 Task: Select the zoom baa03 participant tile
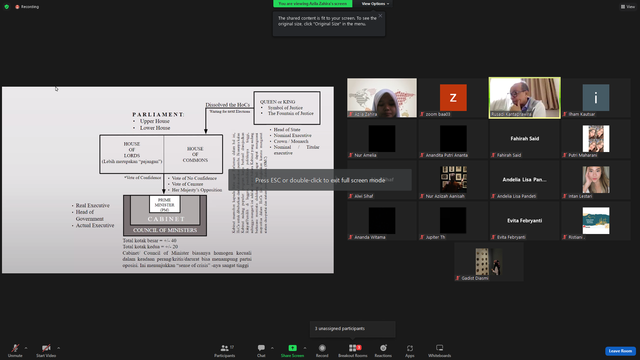pos(453,98)
